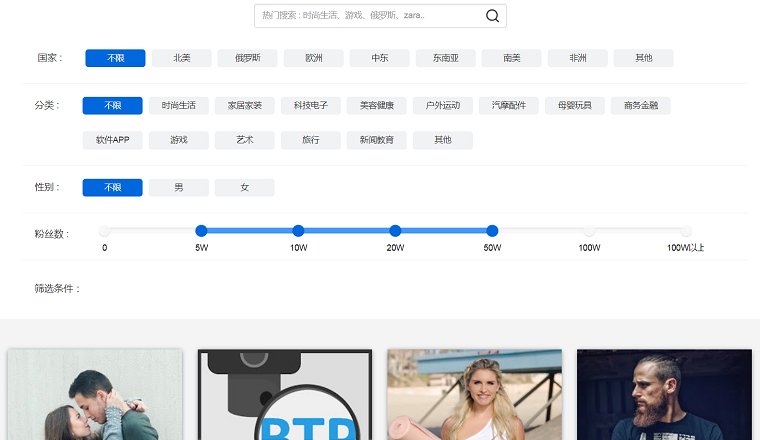Image resolution: width=760 pixels, height=440 pixels.
Task: Click the search magnifier icon
Action: tap(492, 16)
